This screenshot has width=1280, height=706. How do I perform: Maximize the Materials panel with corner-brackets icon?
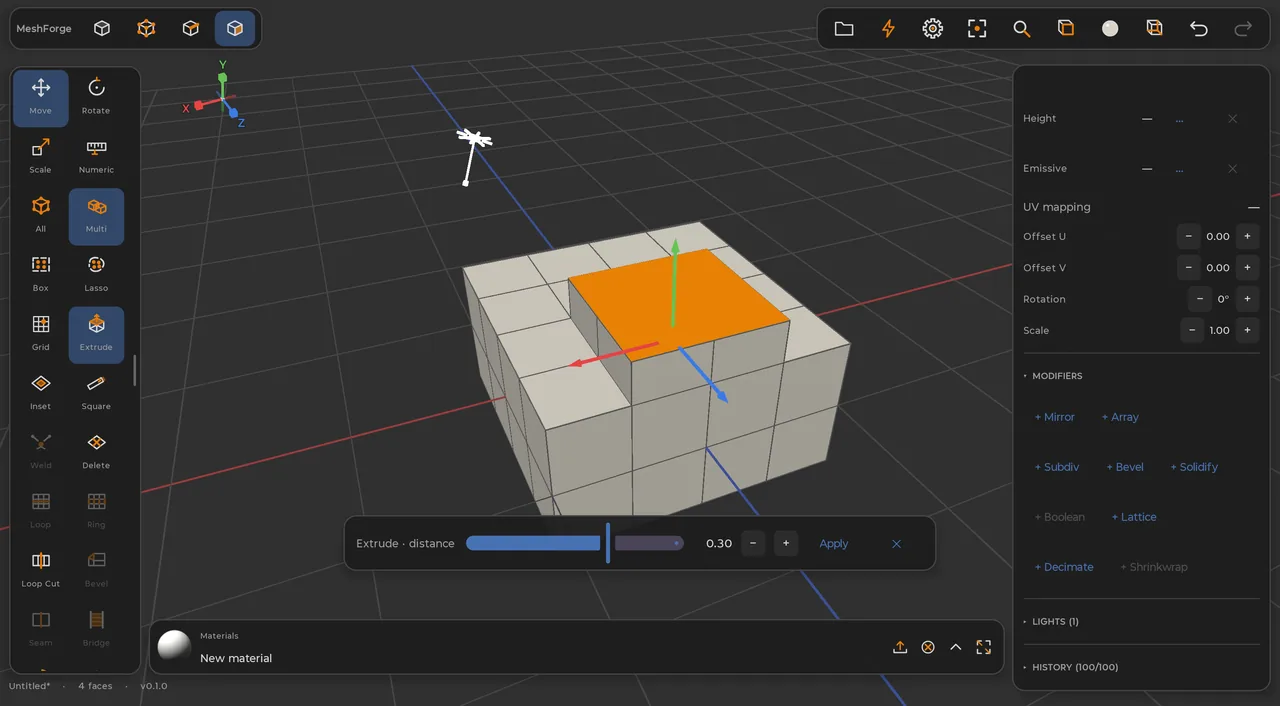[x=984, y=647]
